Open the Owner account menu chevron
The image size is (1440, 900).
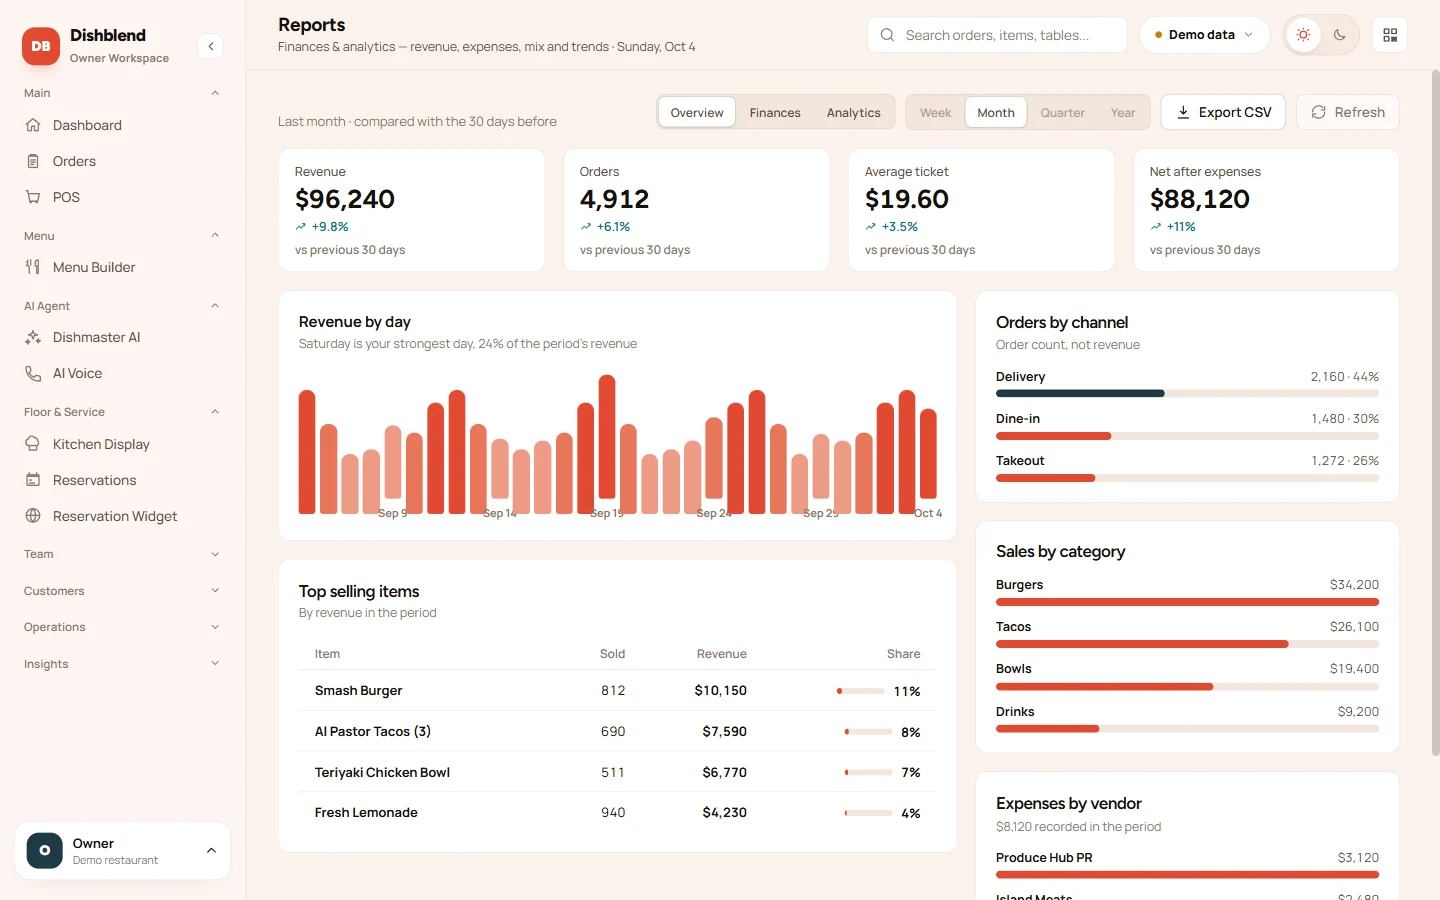pyautogui.click(x=211, y=851)
